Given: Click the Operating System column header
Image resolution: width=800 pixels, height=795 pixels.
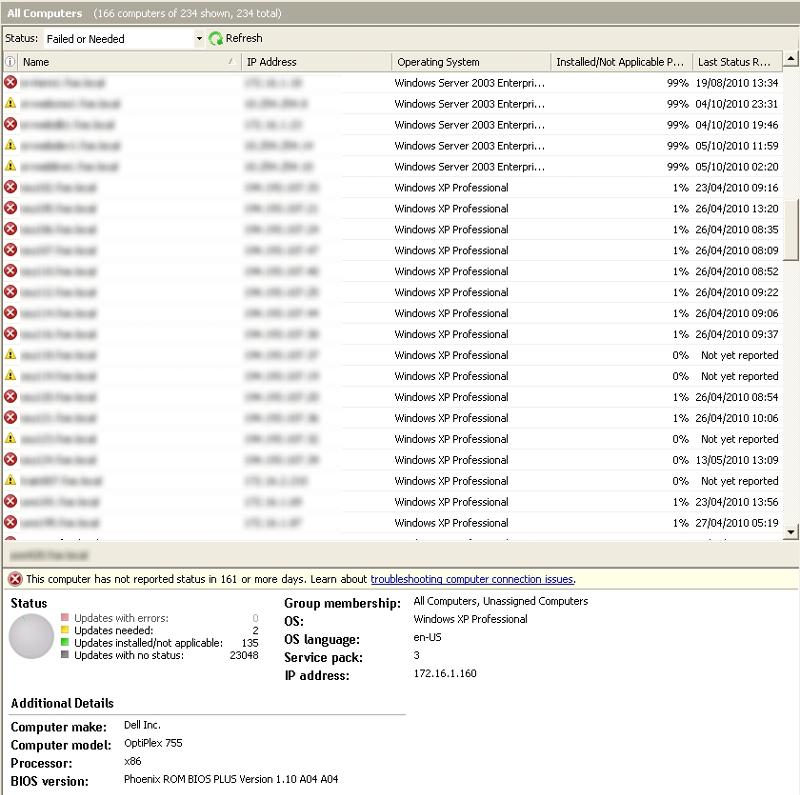Looking at the screenshot, I should tap(470, 61).
